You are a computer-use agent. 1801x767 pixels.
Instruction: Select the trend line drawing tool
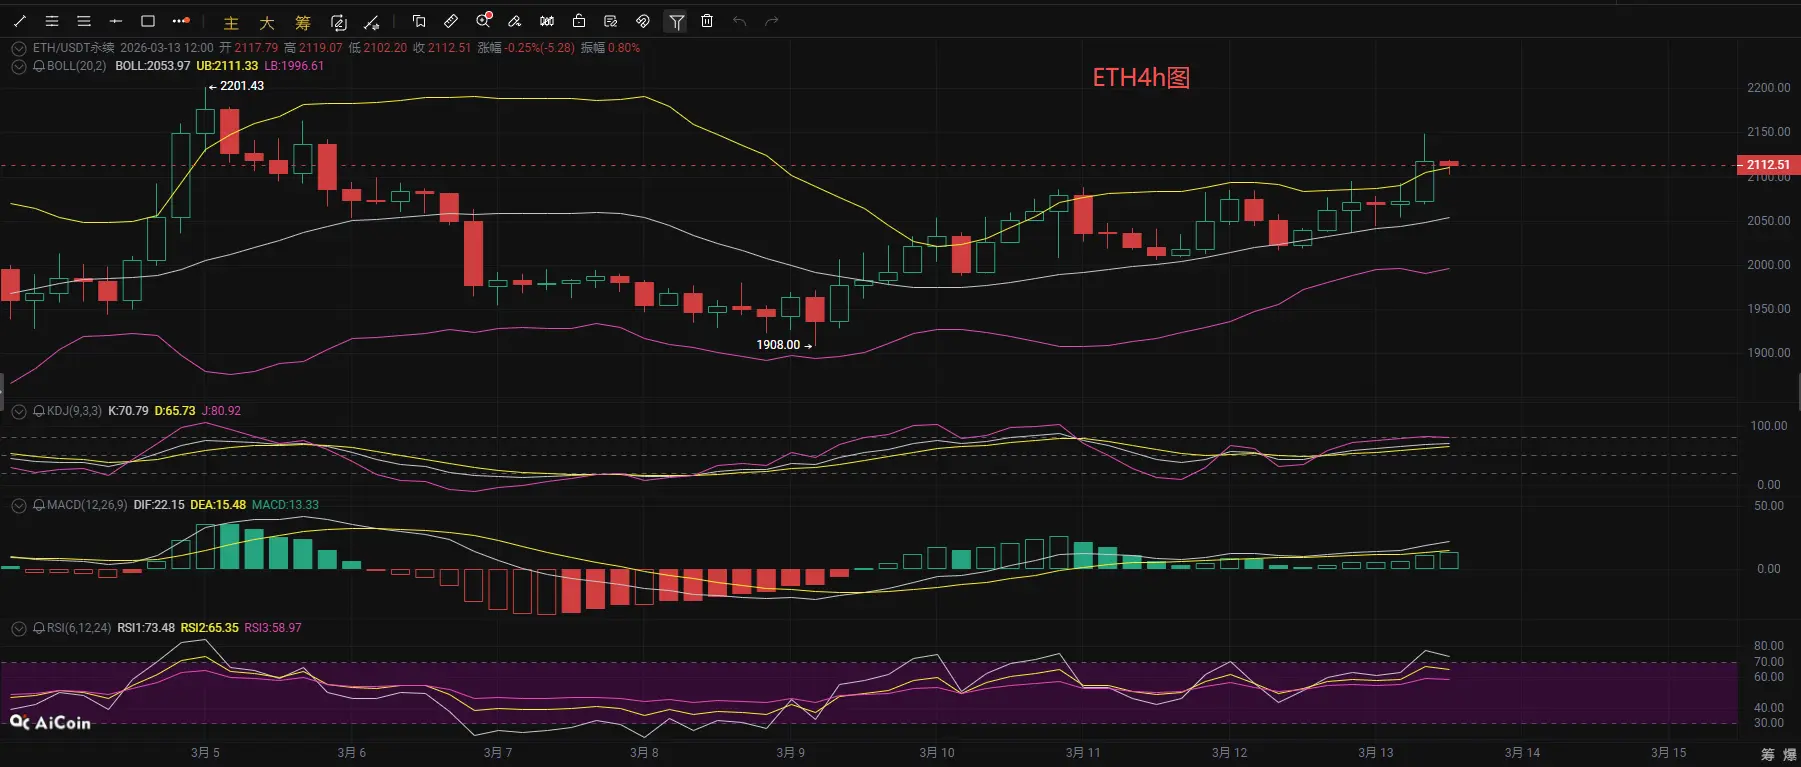click(20, 21)
